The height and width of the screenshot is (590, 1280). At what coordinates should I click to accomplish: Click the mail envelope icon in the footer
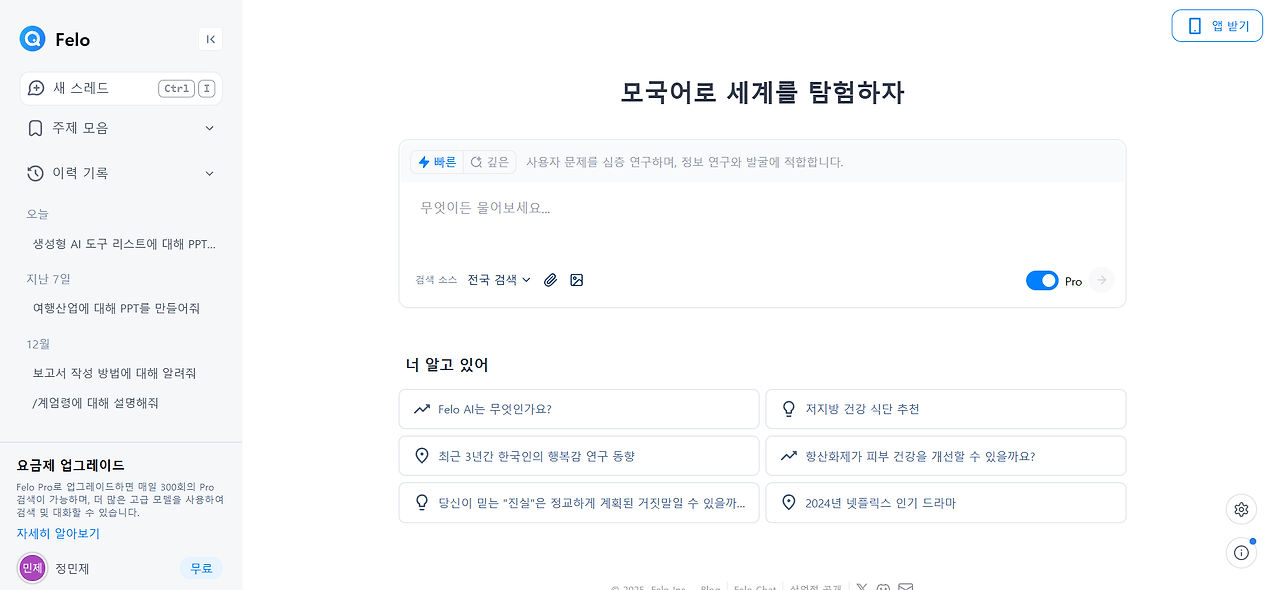coord(906,588)
